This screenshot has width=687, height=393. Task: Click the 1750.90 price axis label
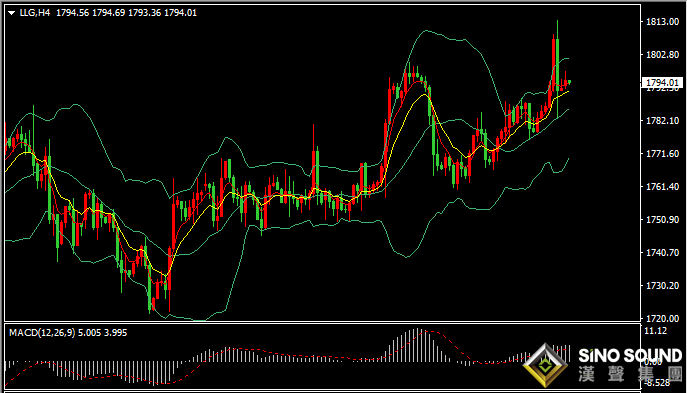click(x=662, y=220)
